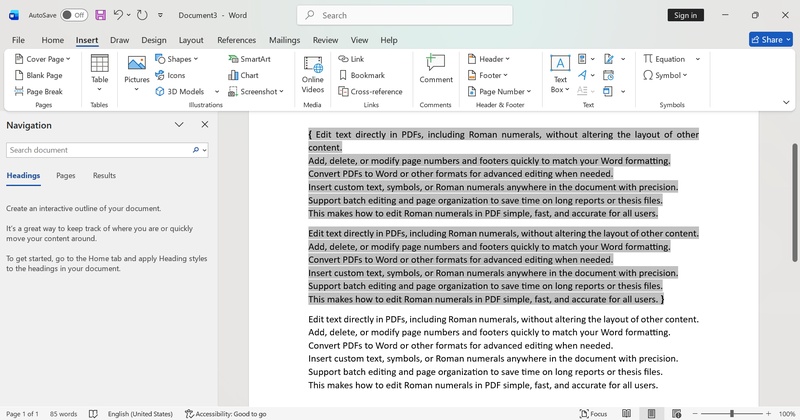Screen dimensions: 800x420
Task: Insert Online Videos into document
Action: [x=313, y=72]
